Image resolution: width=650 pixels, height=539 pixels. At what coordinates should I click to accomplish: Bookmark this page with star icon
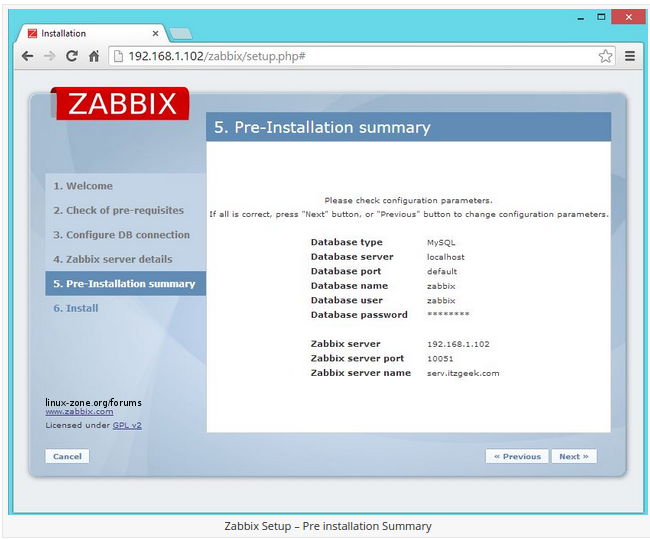point(605,56)
